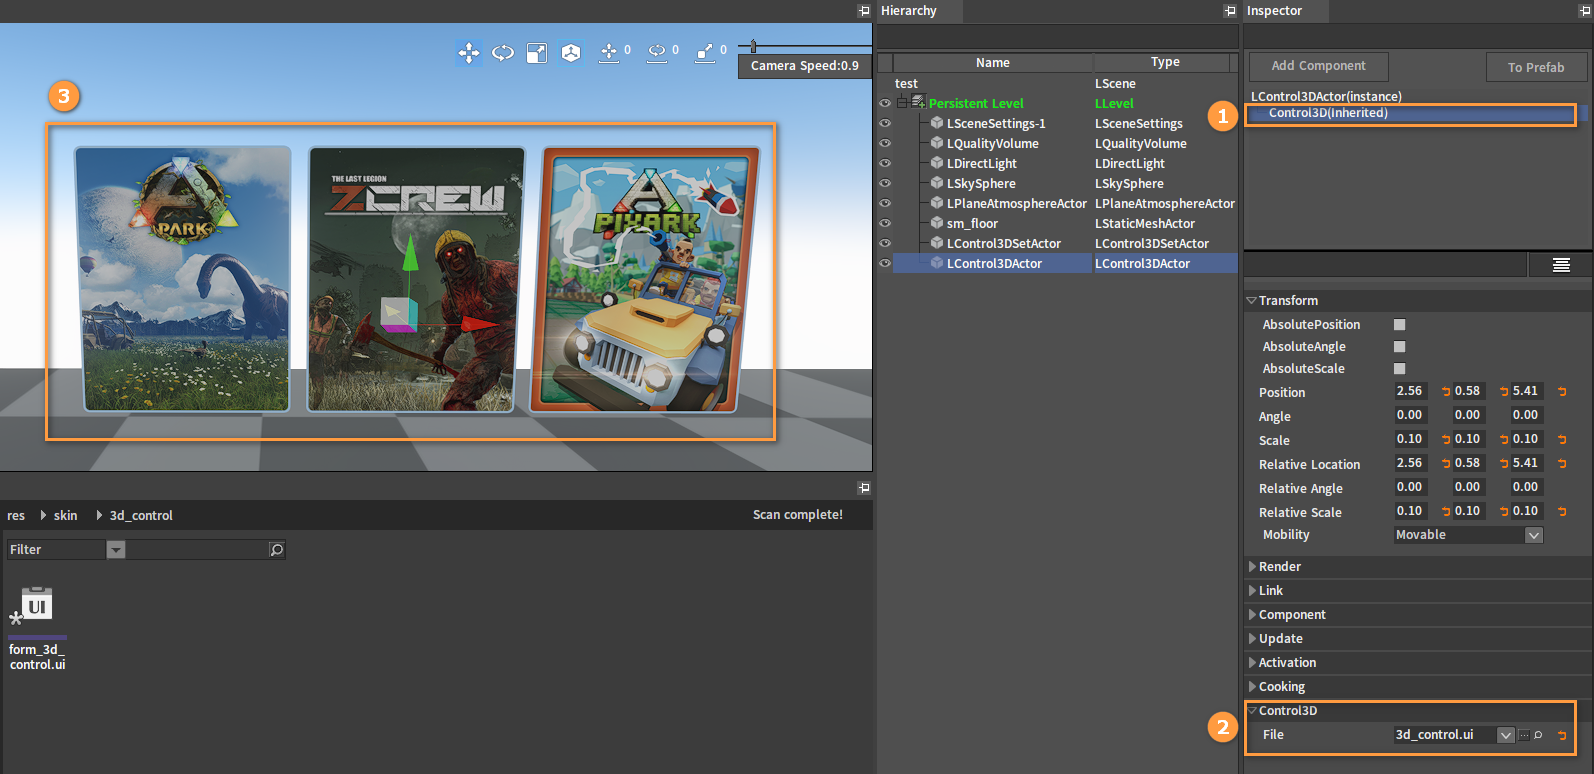Reset Relative Location X value
The image size is (1594, 774).
[x=1445, y=463]
